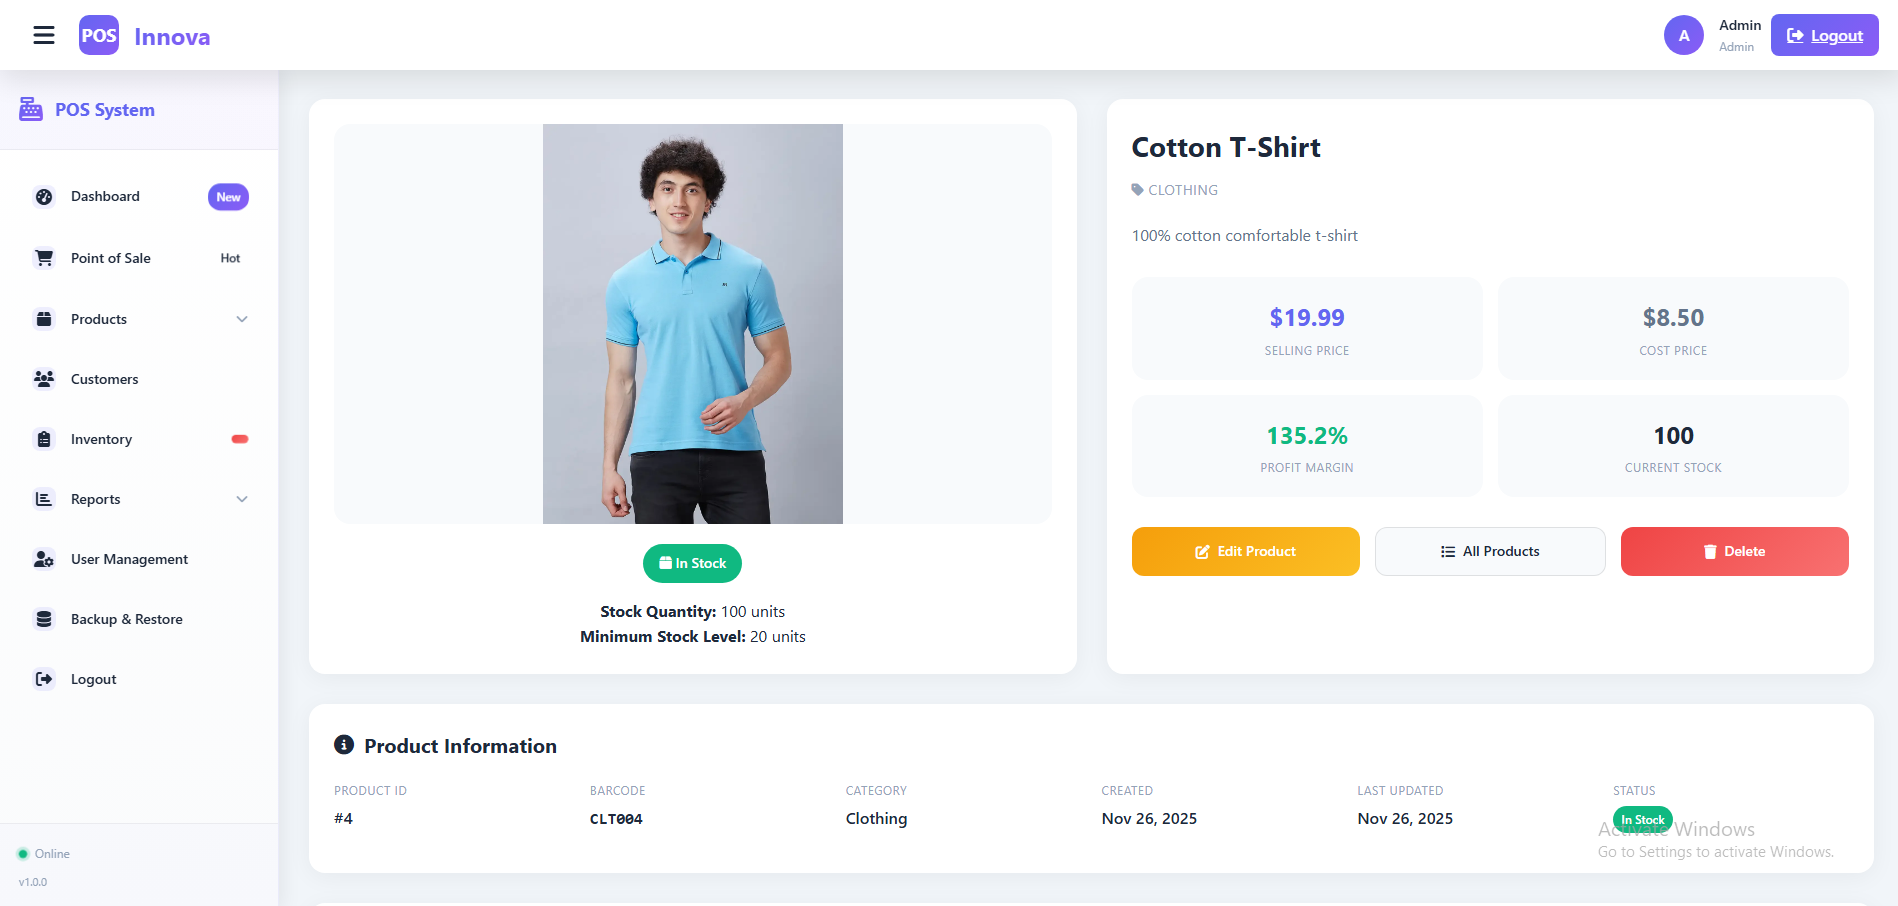
Task: Click the top-right Logout link
Action: pyautogui.click(x=1825, y=36)
